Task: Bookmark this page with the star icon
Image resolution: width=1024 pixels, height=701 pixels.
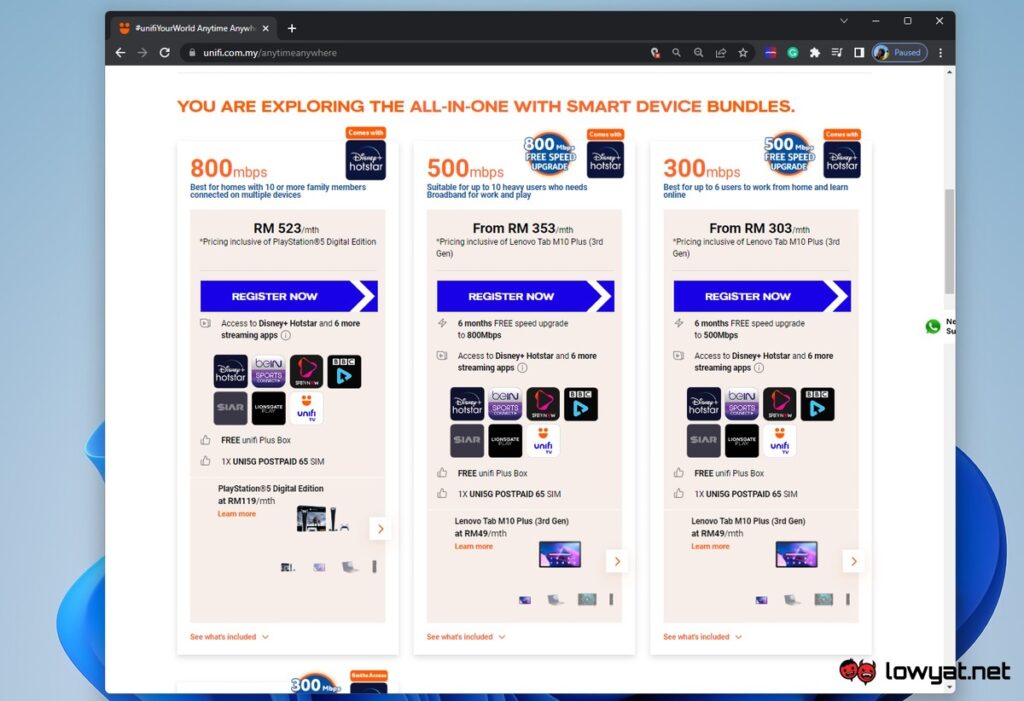Action: (743, 53)
